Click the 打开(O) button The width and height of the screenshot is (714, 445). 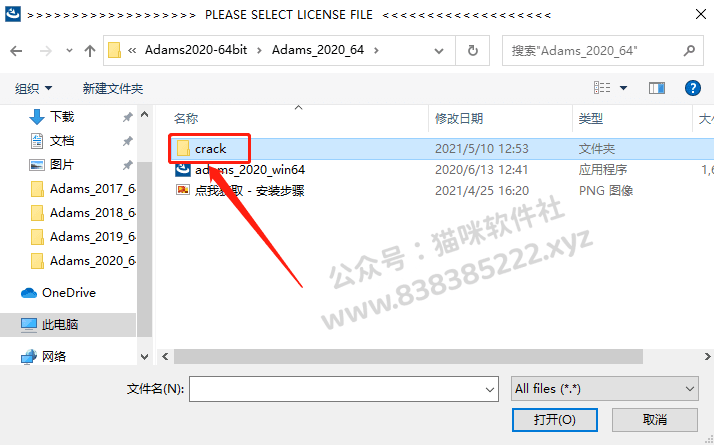[x=555, y=419]
